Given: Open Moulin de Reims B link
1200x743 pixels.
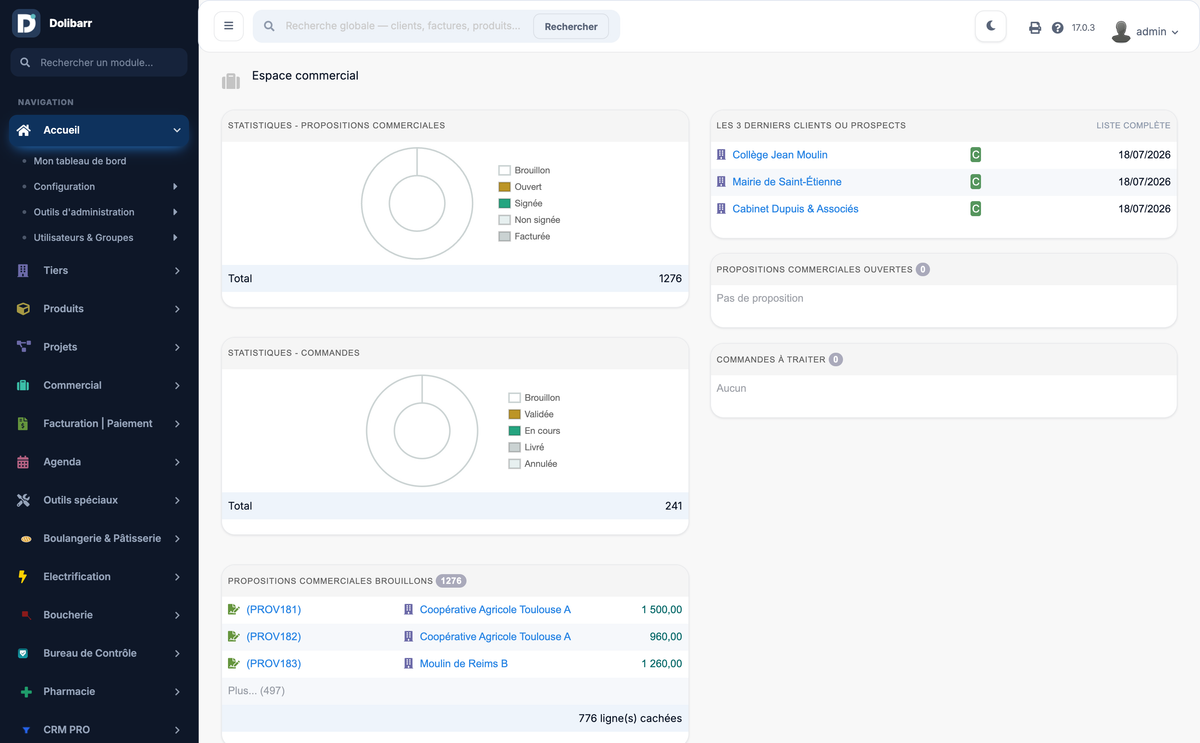Looking at the screenshot, I should pos(463,664).
